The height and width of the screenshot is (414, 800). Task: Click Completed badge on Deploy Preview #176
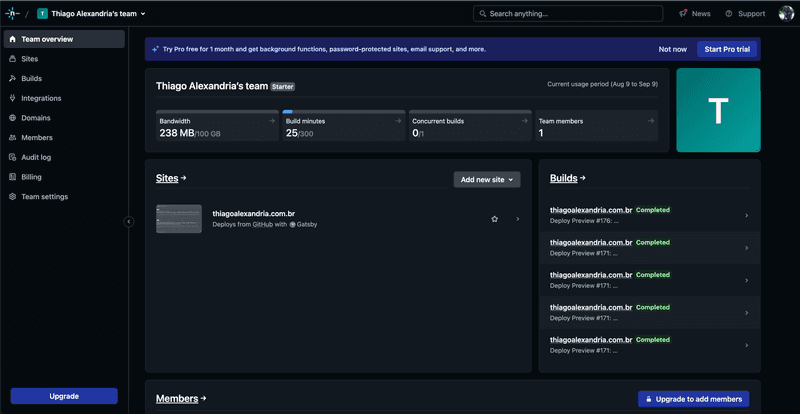click(x=653, y=210)
